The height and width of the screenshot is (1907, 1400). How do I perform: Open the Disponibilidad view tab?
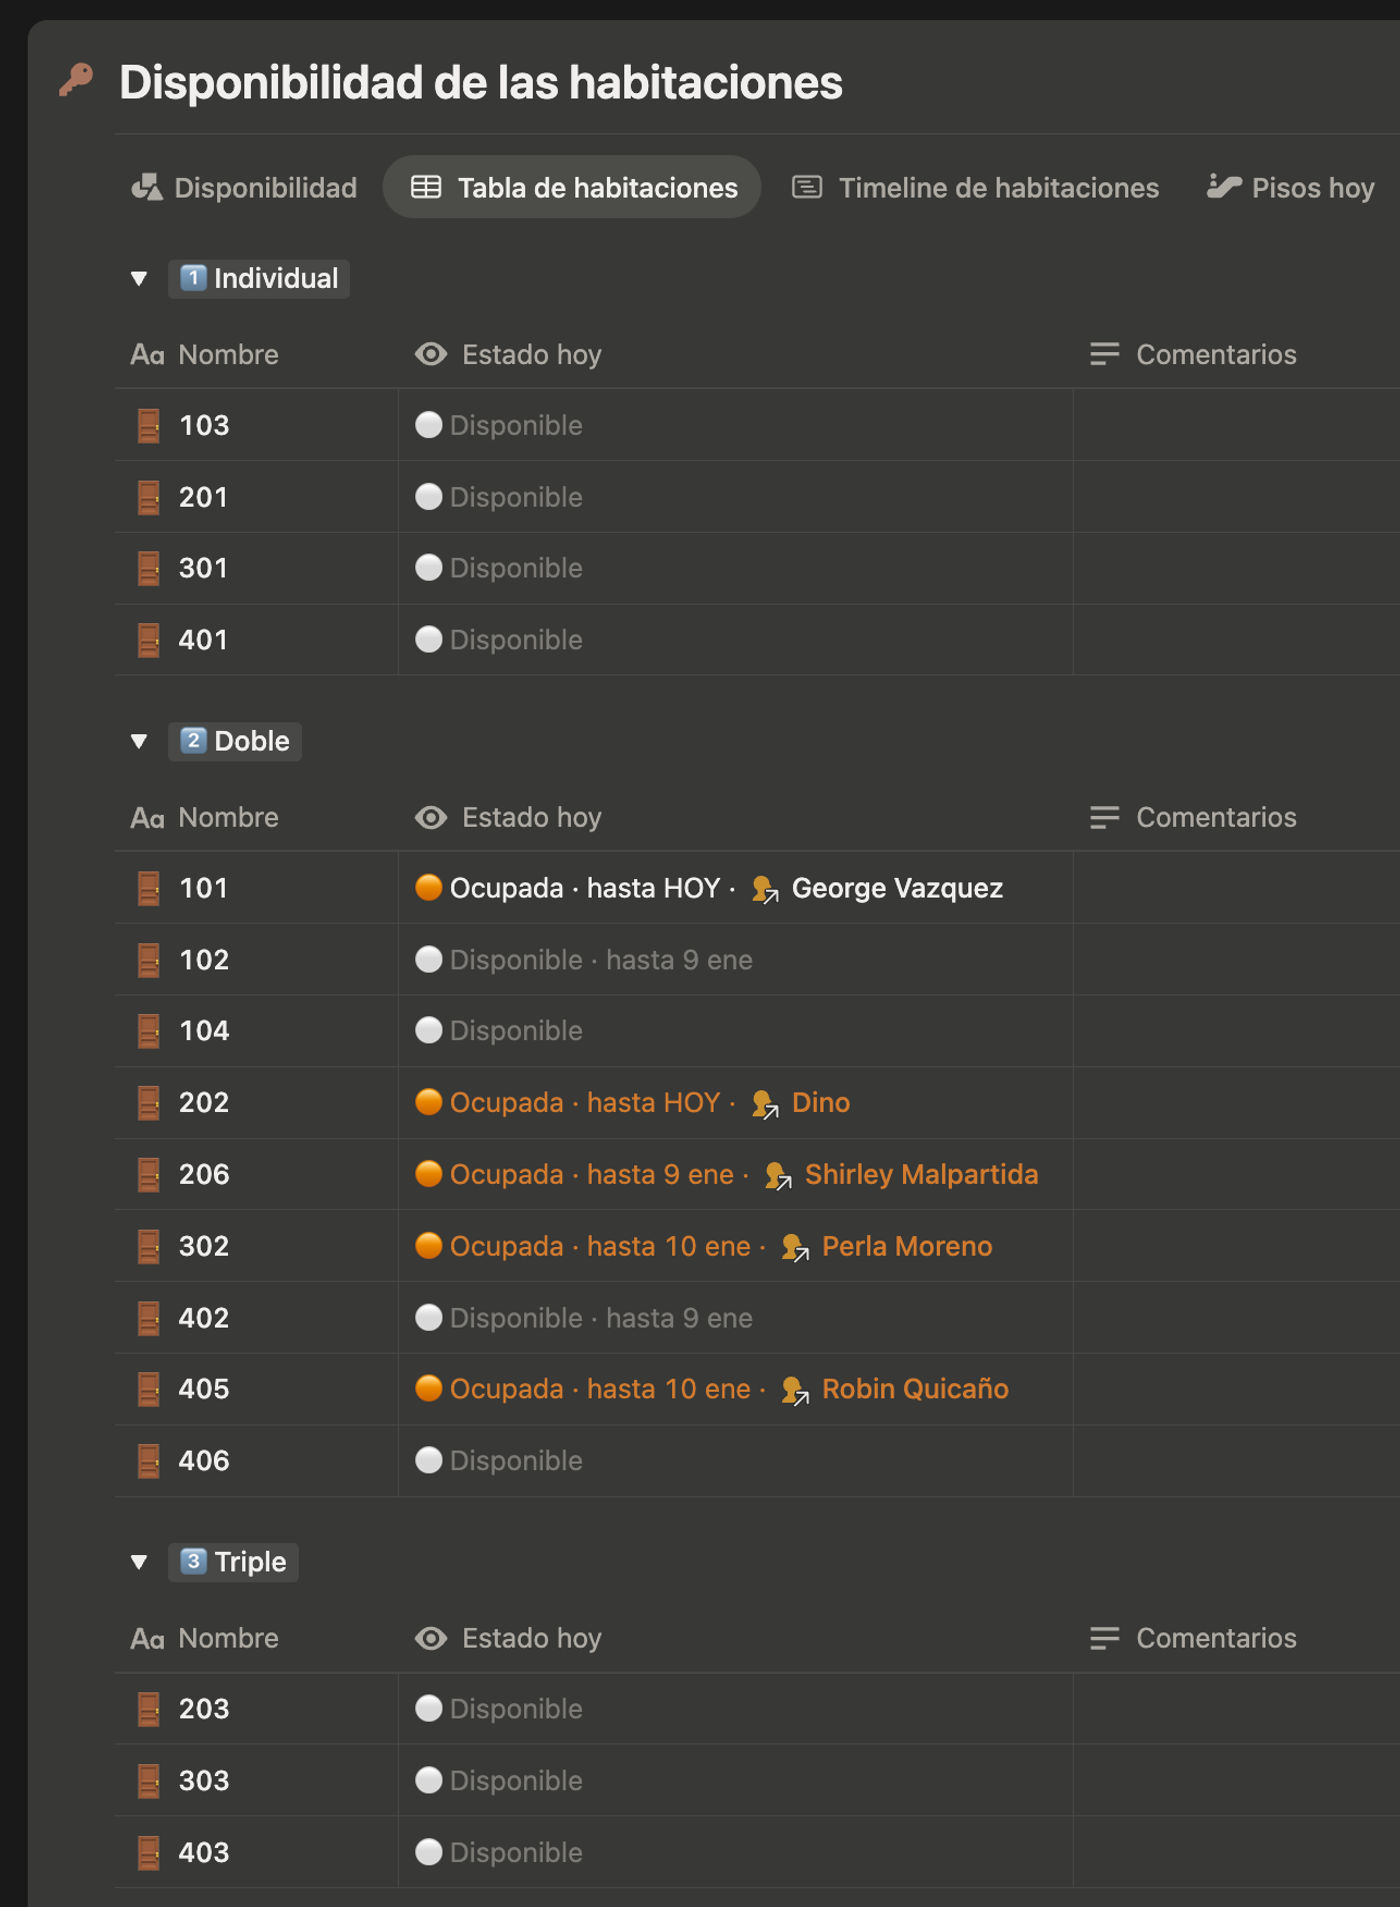(244, 188)
